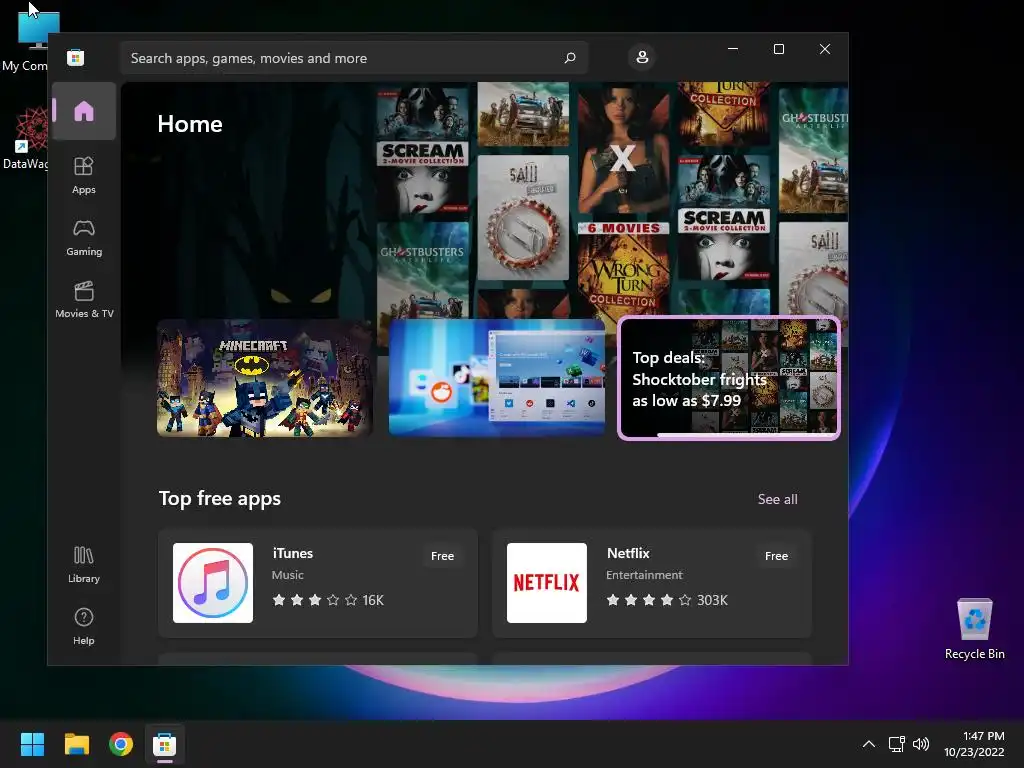Launch Google Chrome from the taskbar
This screenshot has height=768, width=1024.
pos(121,744)
